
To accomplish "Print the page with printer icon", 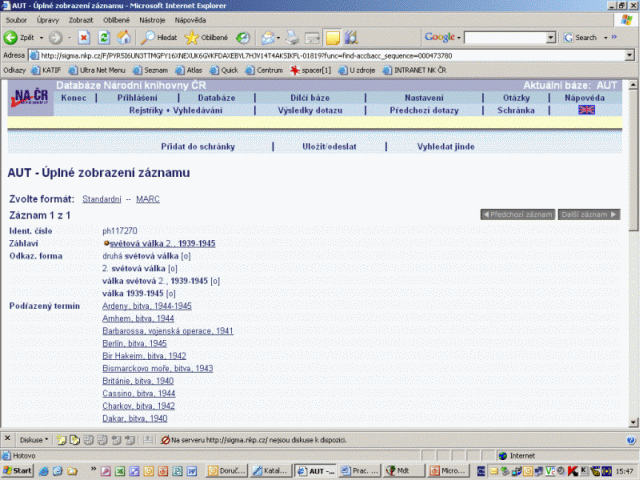I will (x=292, y=38).
